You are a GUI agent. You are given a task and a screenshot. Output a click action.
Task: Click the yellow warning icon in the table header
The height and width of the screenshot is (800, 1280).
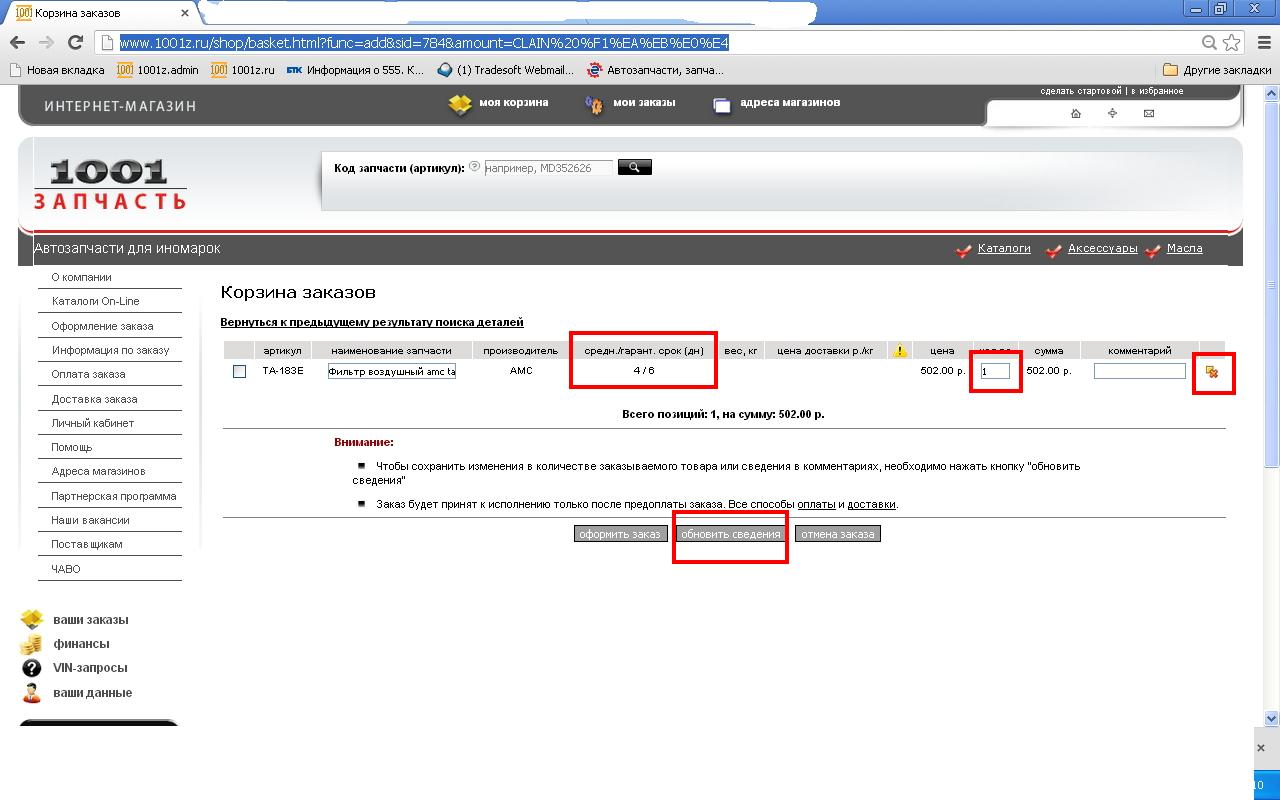[x=900, y=351]
